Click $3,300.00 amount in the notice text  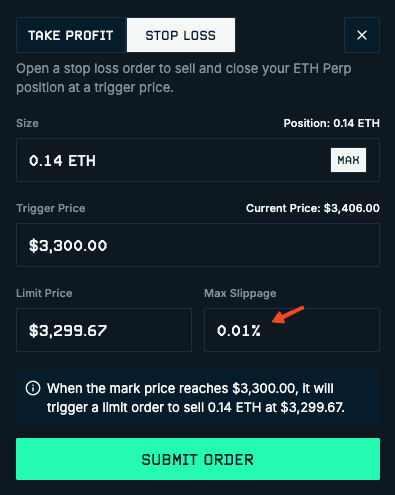click(x=263, y=388)
